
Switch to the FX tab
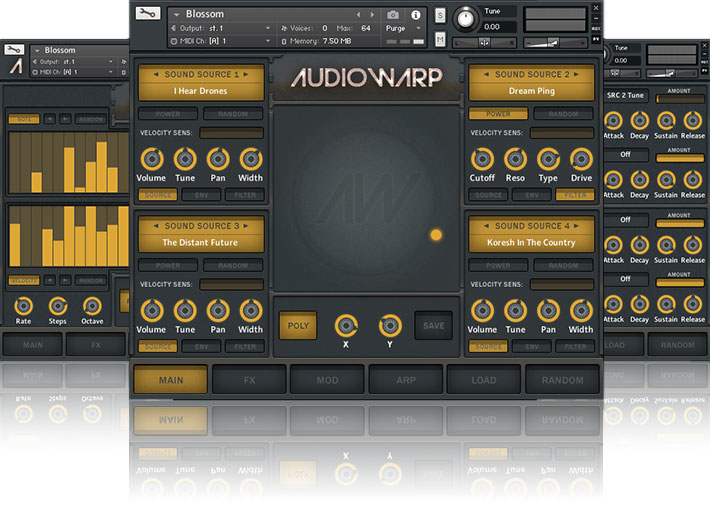[249, 380]
